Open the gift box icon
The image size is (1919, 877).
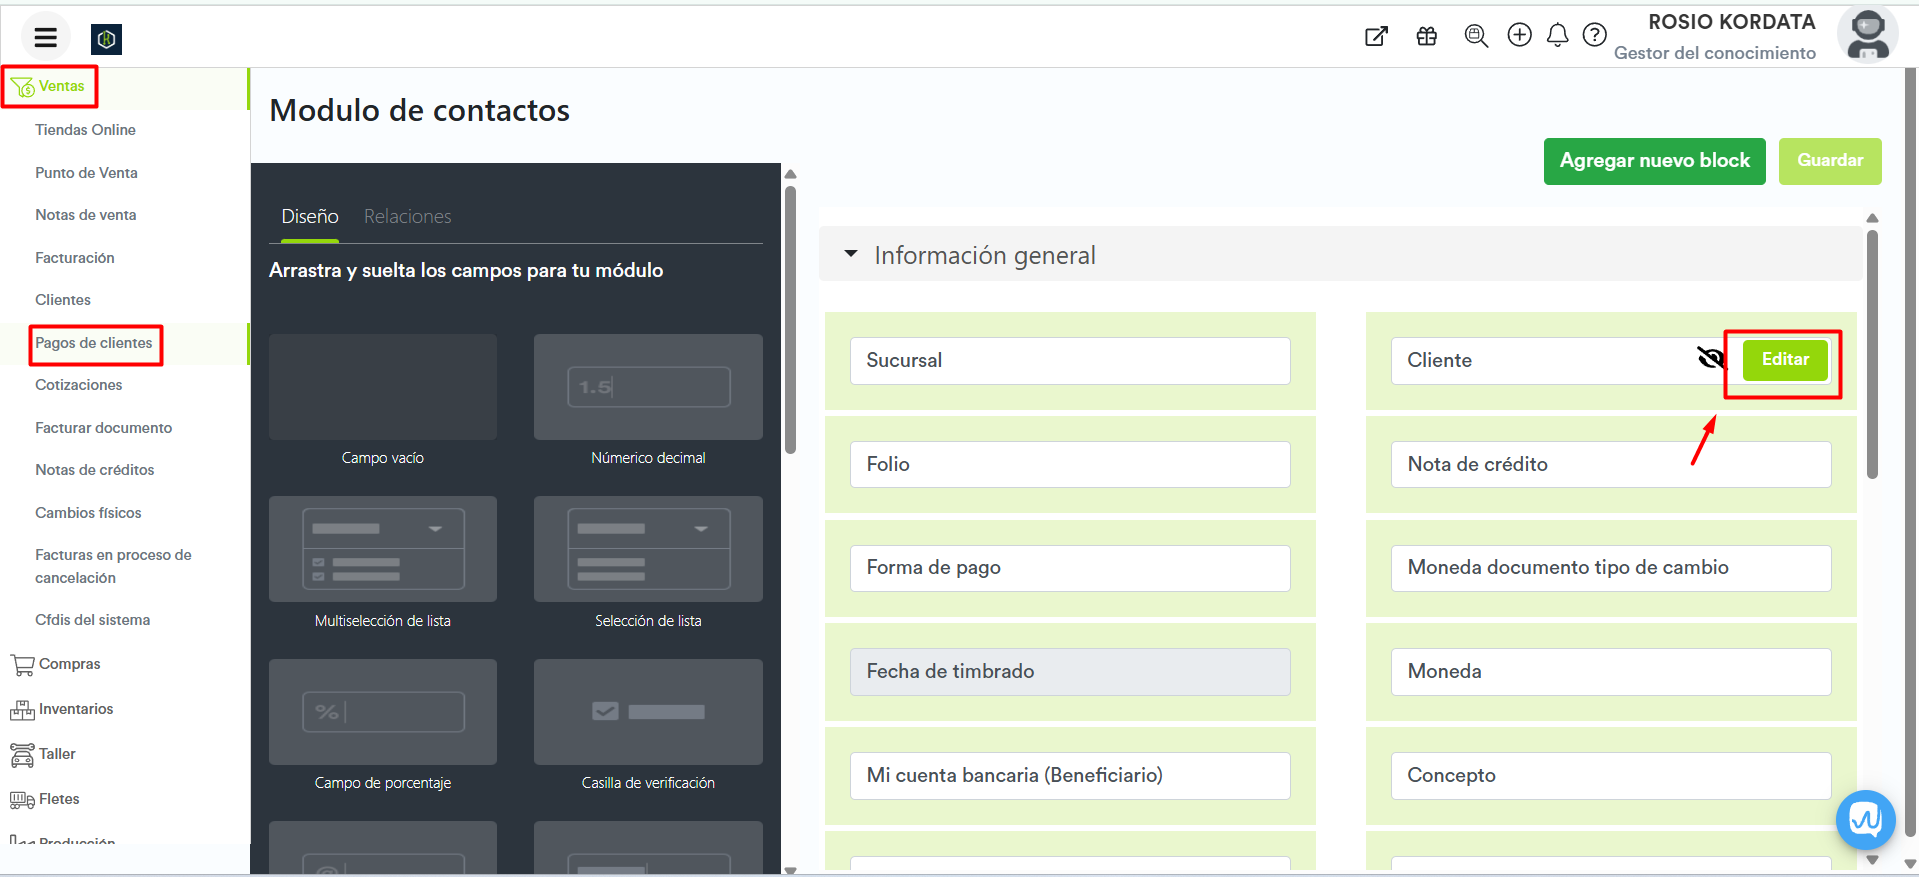[x=1426, y=37]
